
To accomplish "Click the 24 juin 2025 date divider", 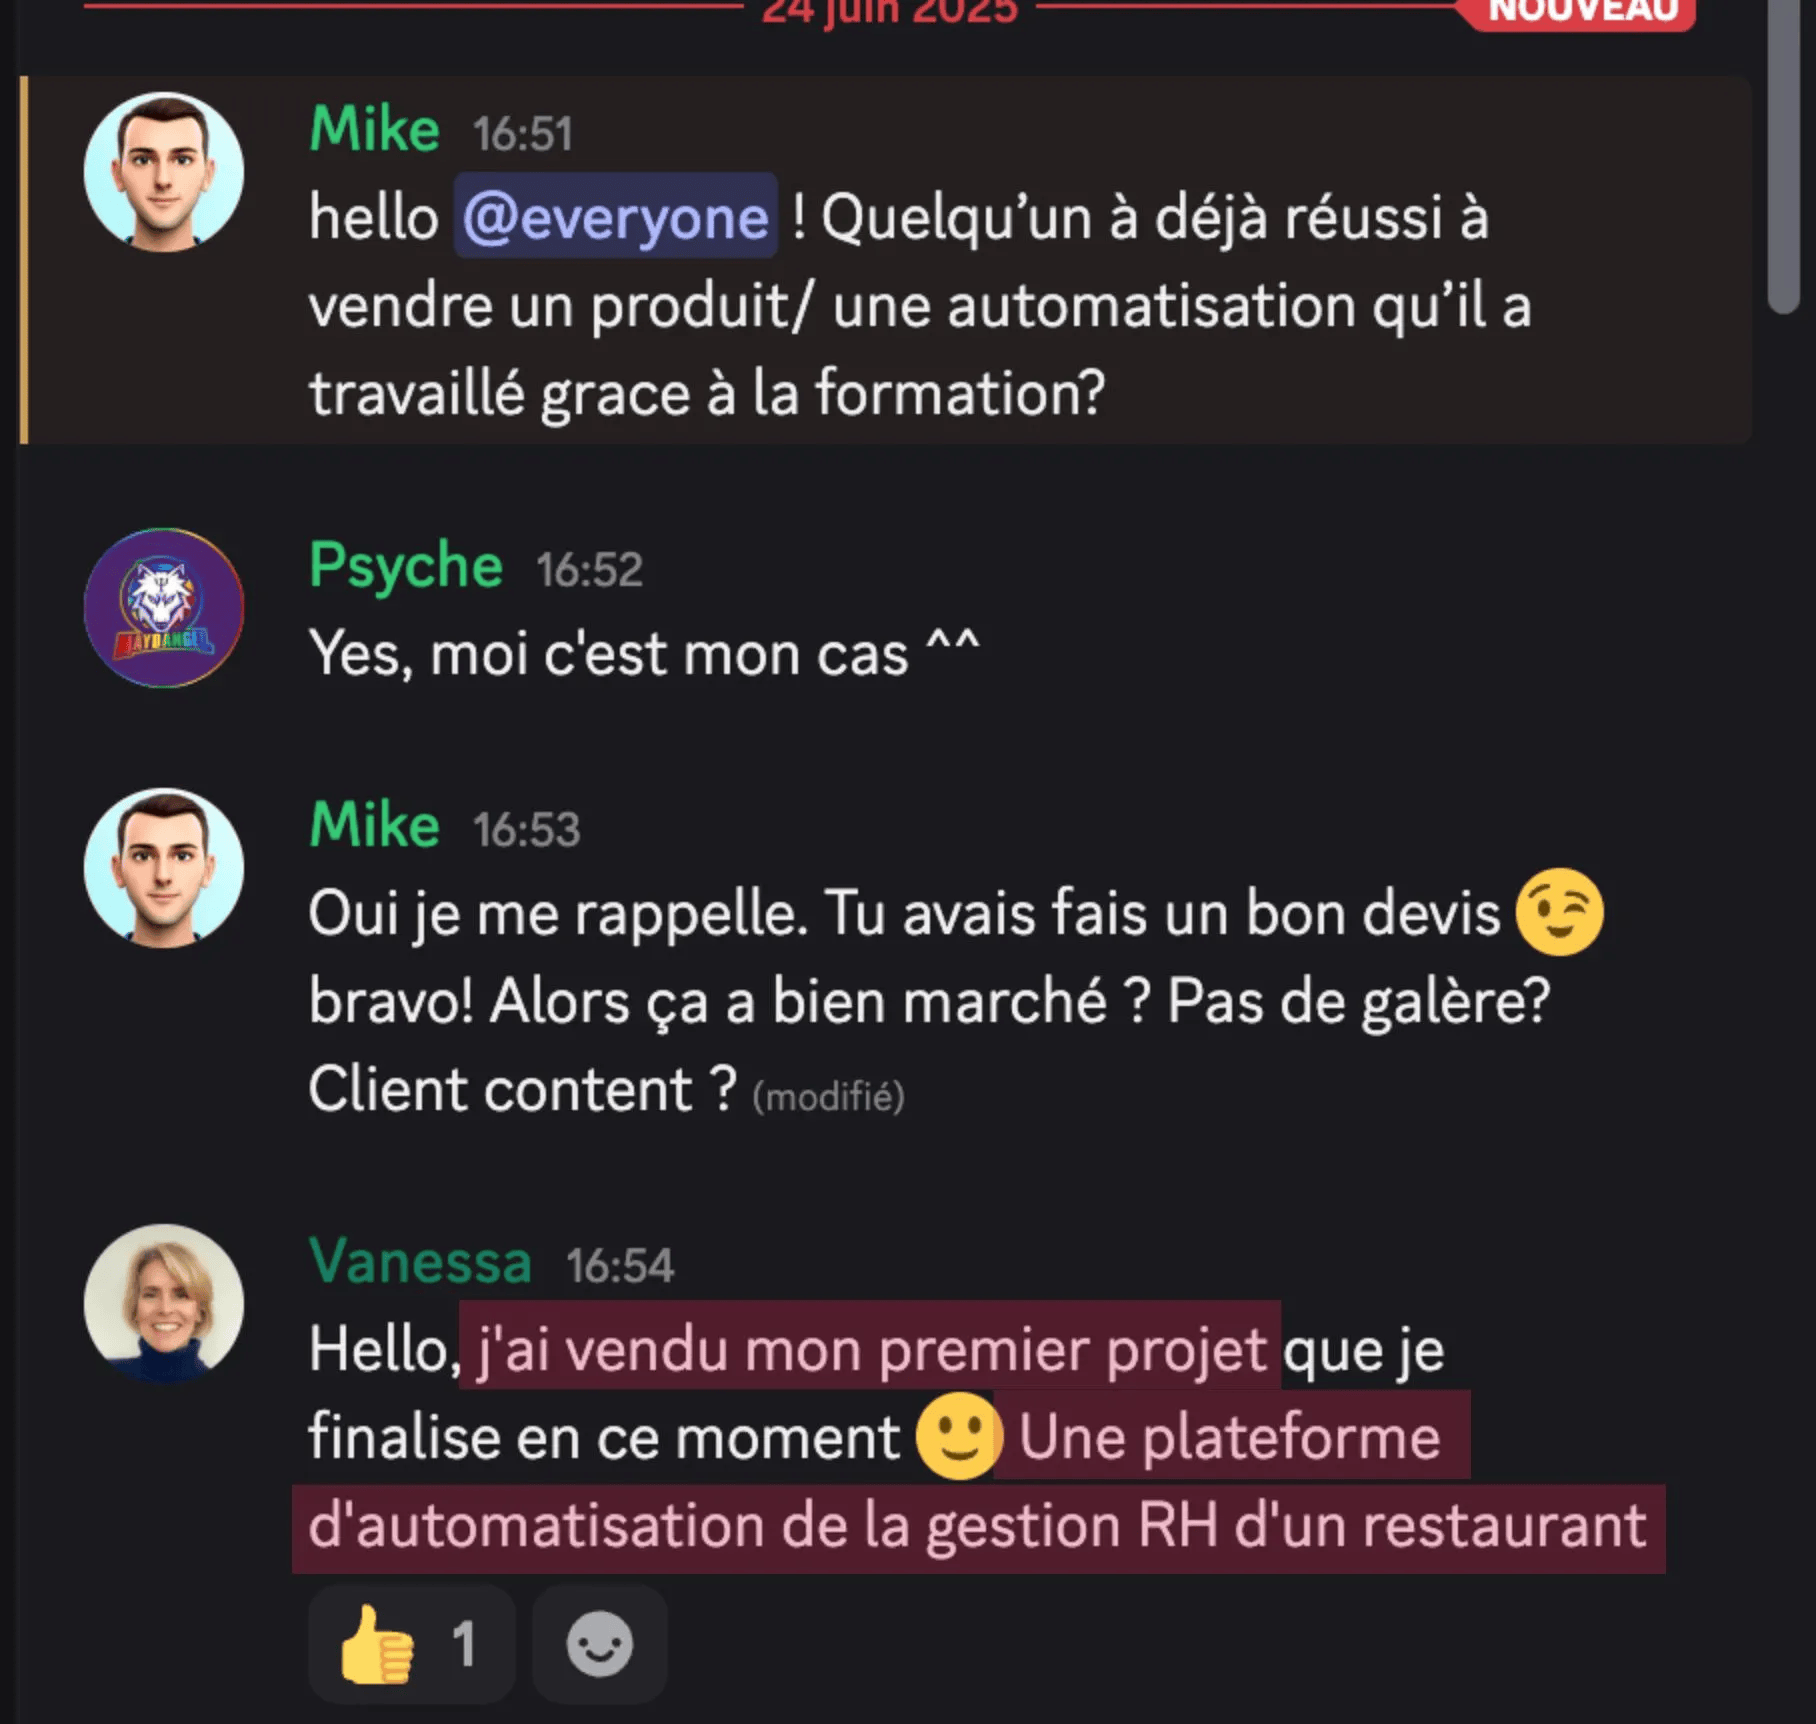I will coord(890,10).
